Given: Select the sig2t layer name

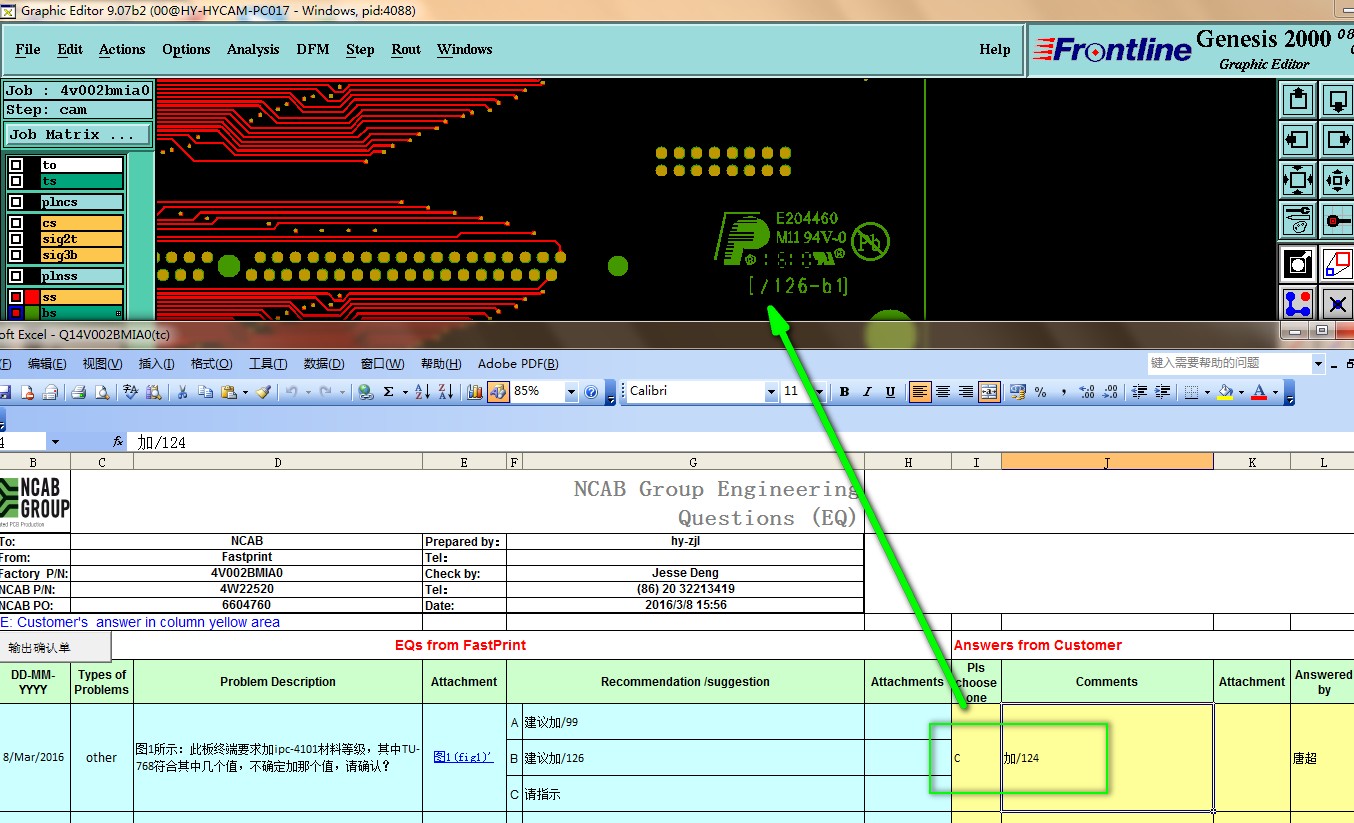Looking at the screenshot, I should pyautogui.click(x=81, y=239).
